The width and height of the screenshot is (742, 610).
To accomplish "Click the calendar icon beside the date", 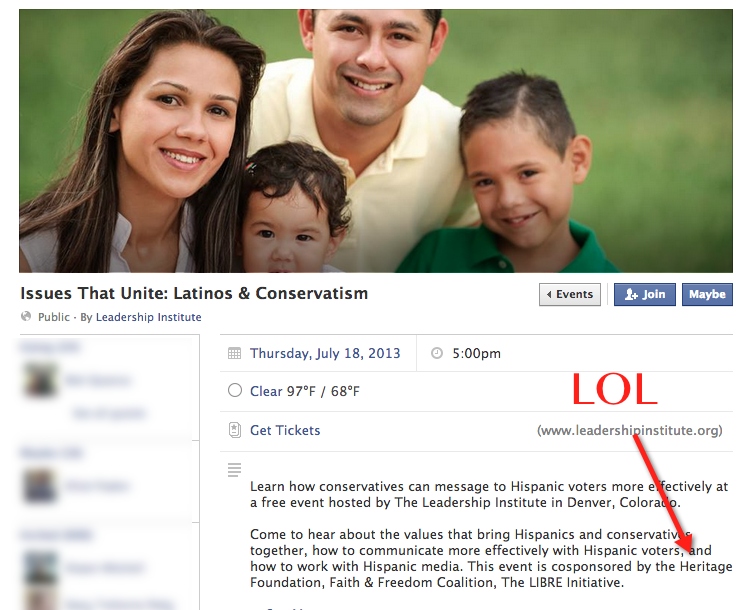I will click(234, 354).
